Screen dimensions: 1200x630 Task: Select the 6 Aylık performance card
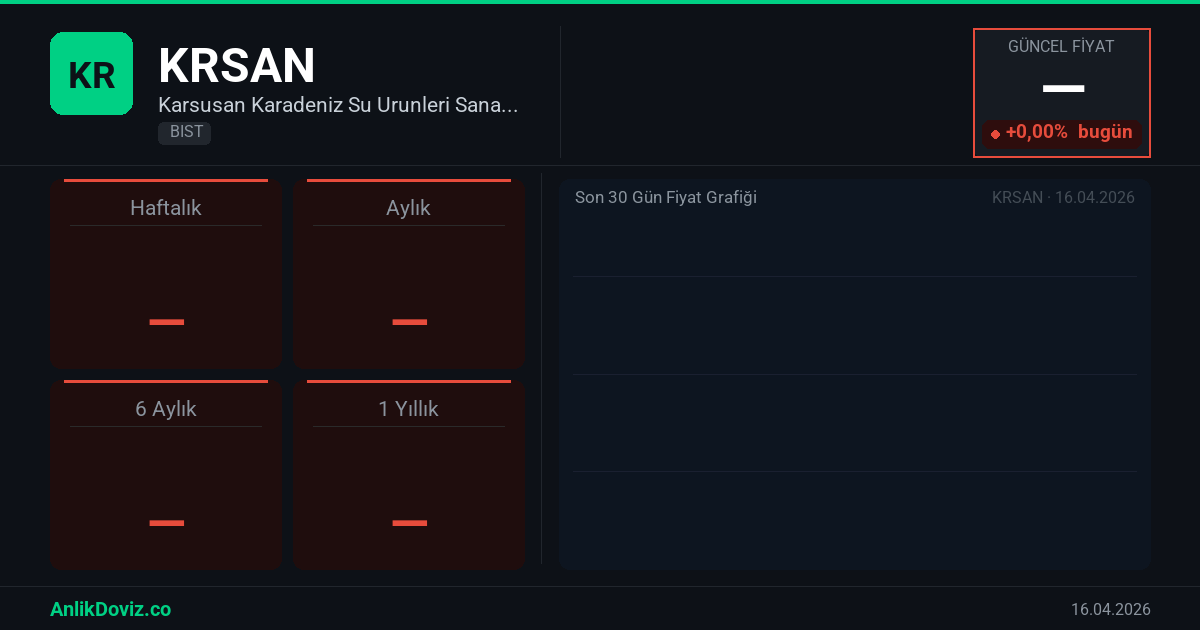tap(166, 476)
